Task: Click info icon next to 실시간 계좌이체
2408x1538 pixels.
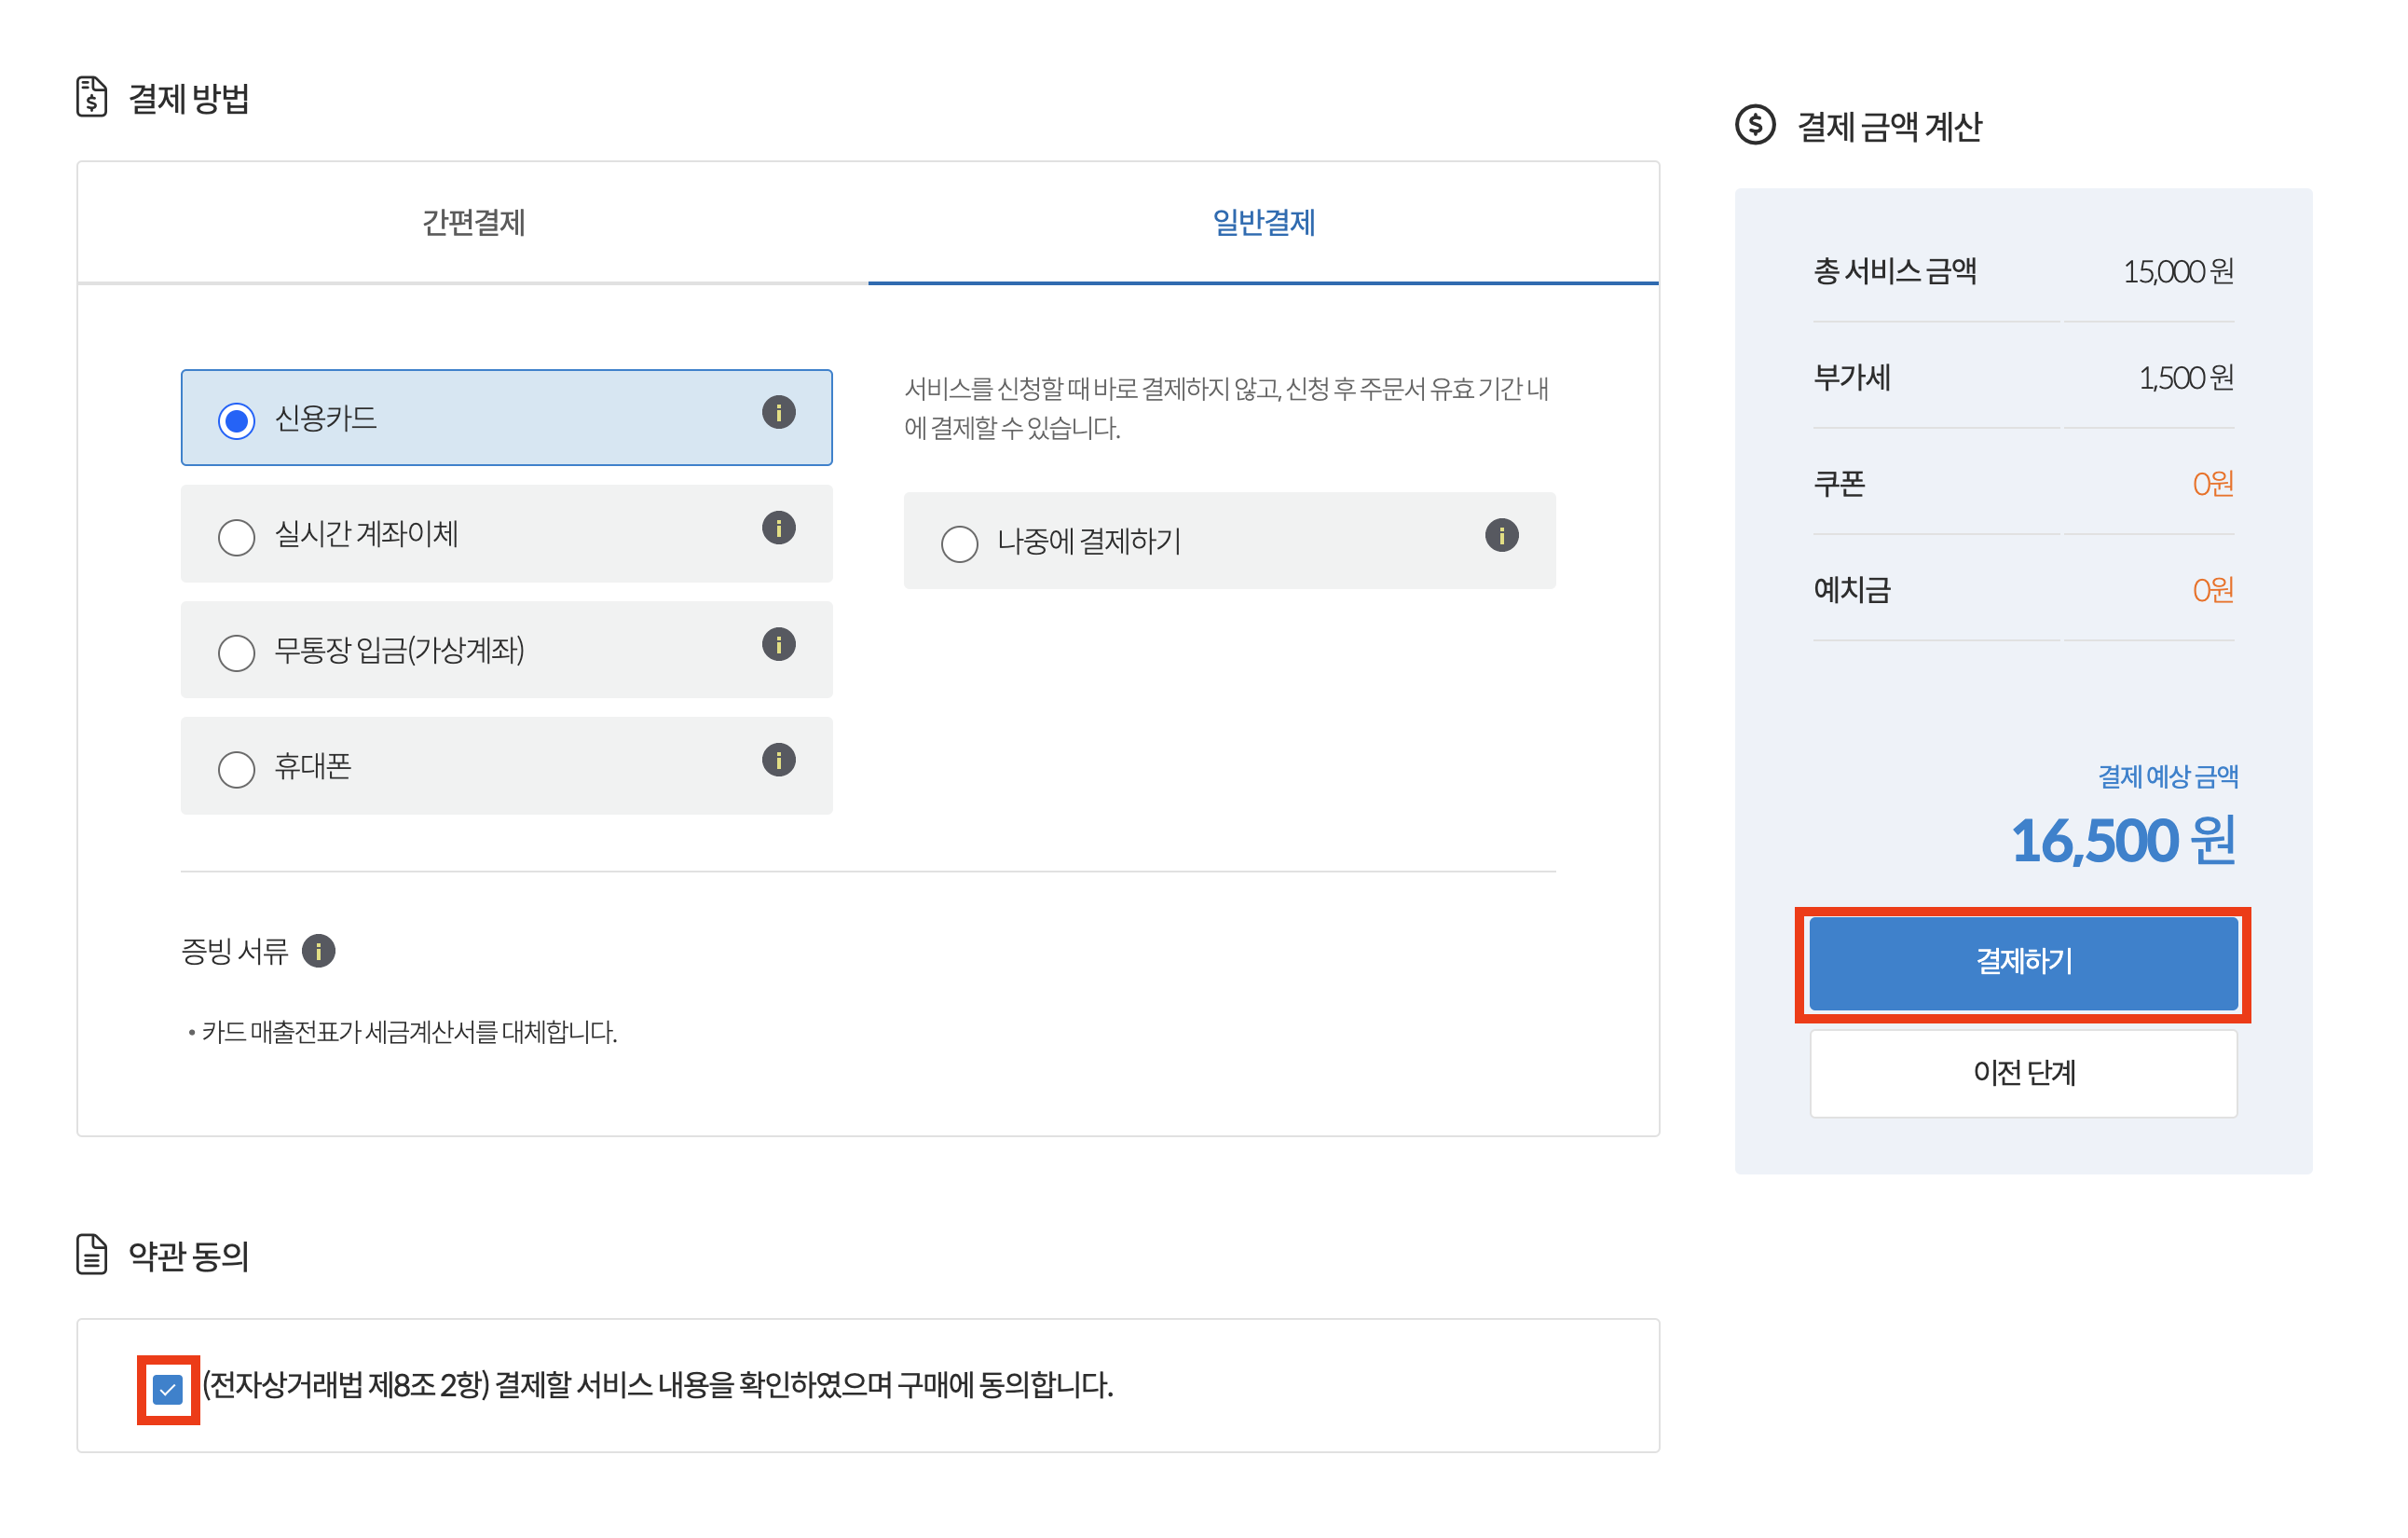Action: (x=778, y=528)
